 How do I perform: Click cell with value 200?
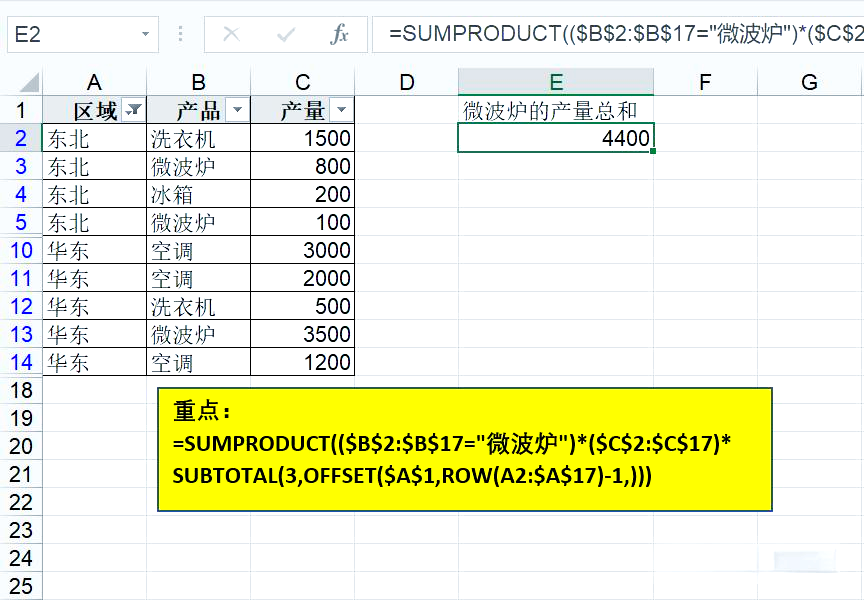click(303, 194)
